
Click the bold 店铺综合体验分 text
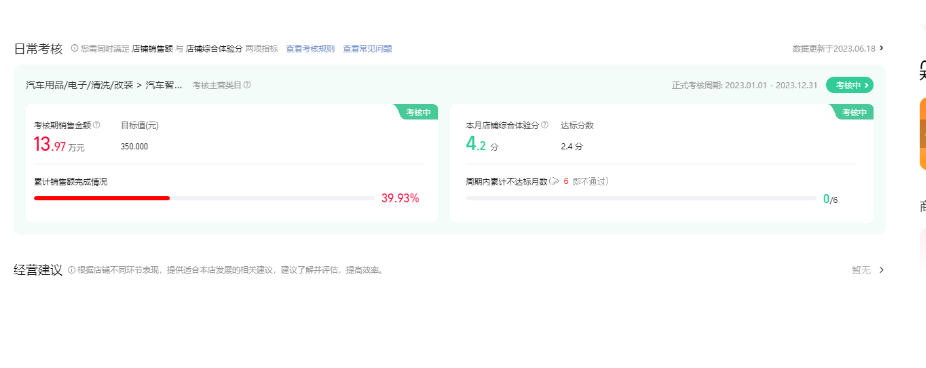tap(214, 48)
